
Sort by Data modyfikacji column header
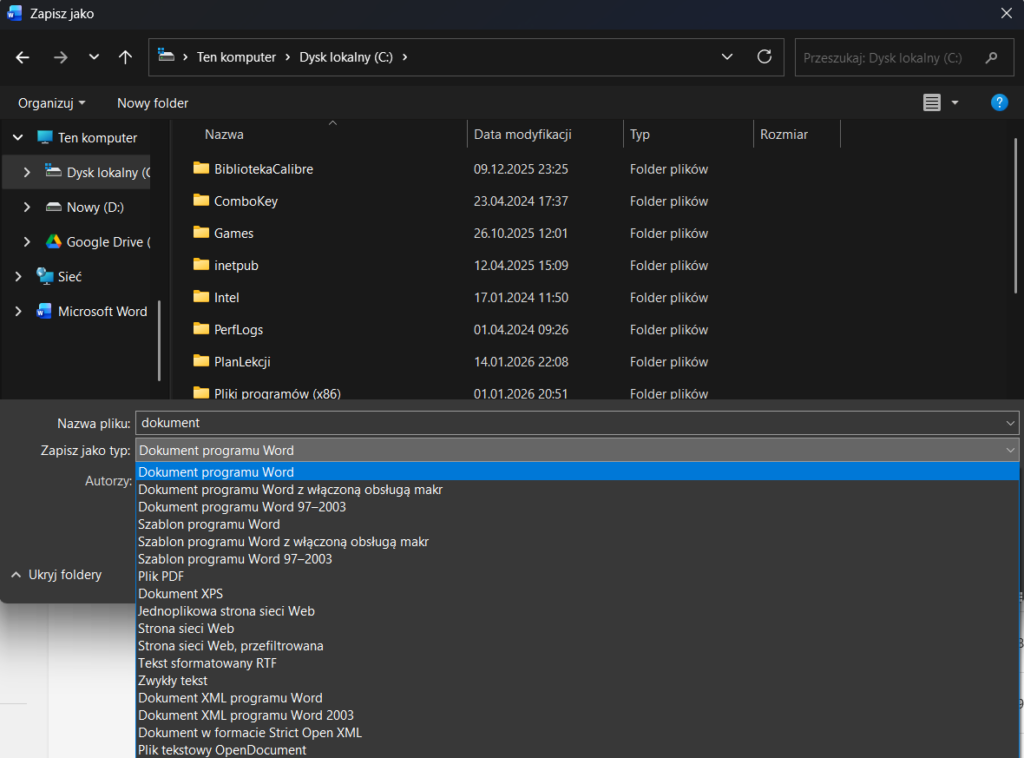click(522, 134)
